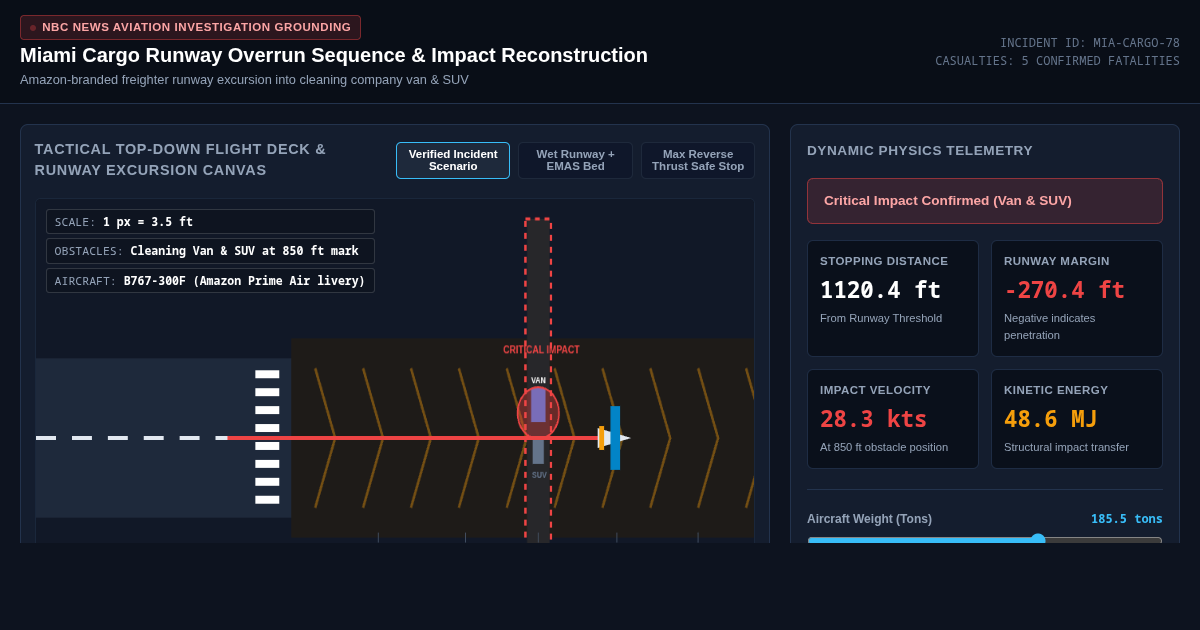Adjust the Aircraft Weight slider
This screenshot has width=1200, height=630.
pos(985,540)
